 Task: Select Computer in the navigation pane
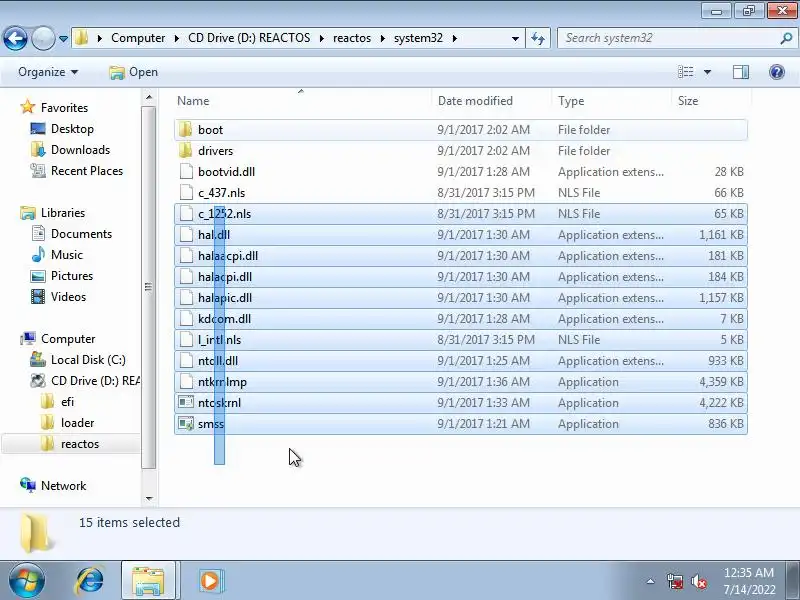click(x=68, y=339)
